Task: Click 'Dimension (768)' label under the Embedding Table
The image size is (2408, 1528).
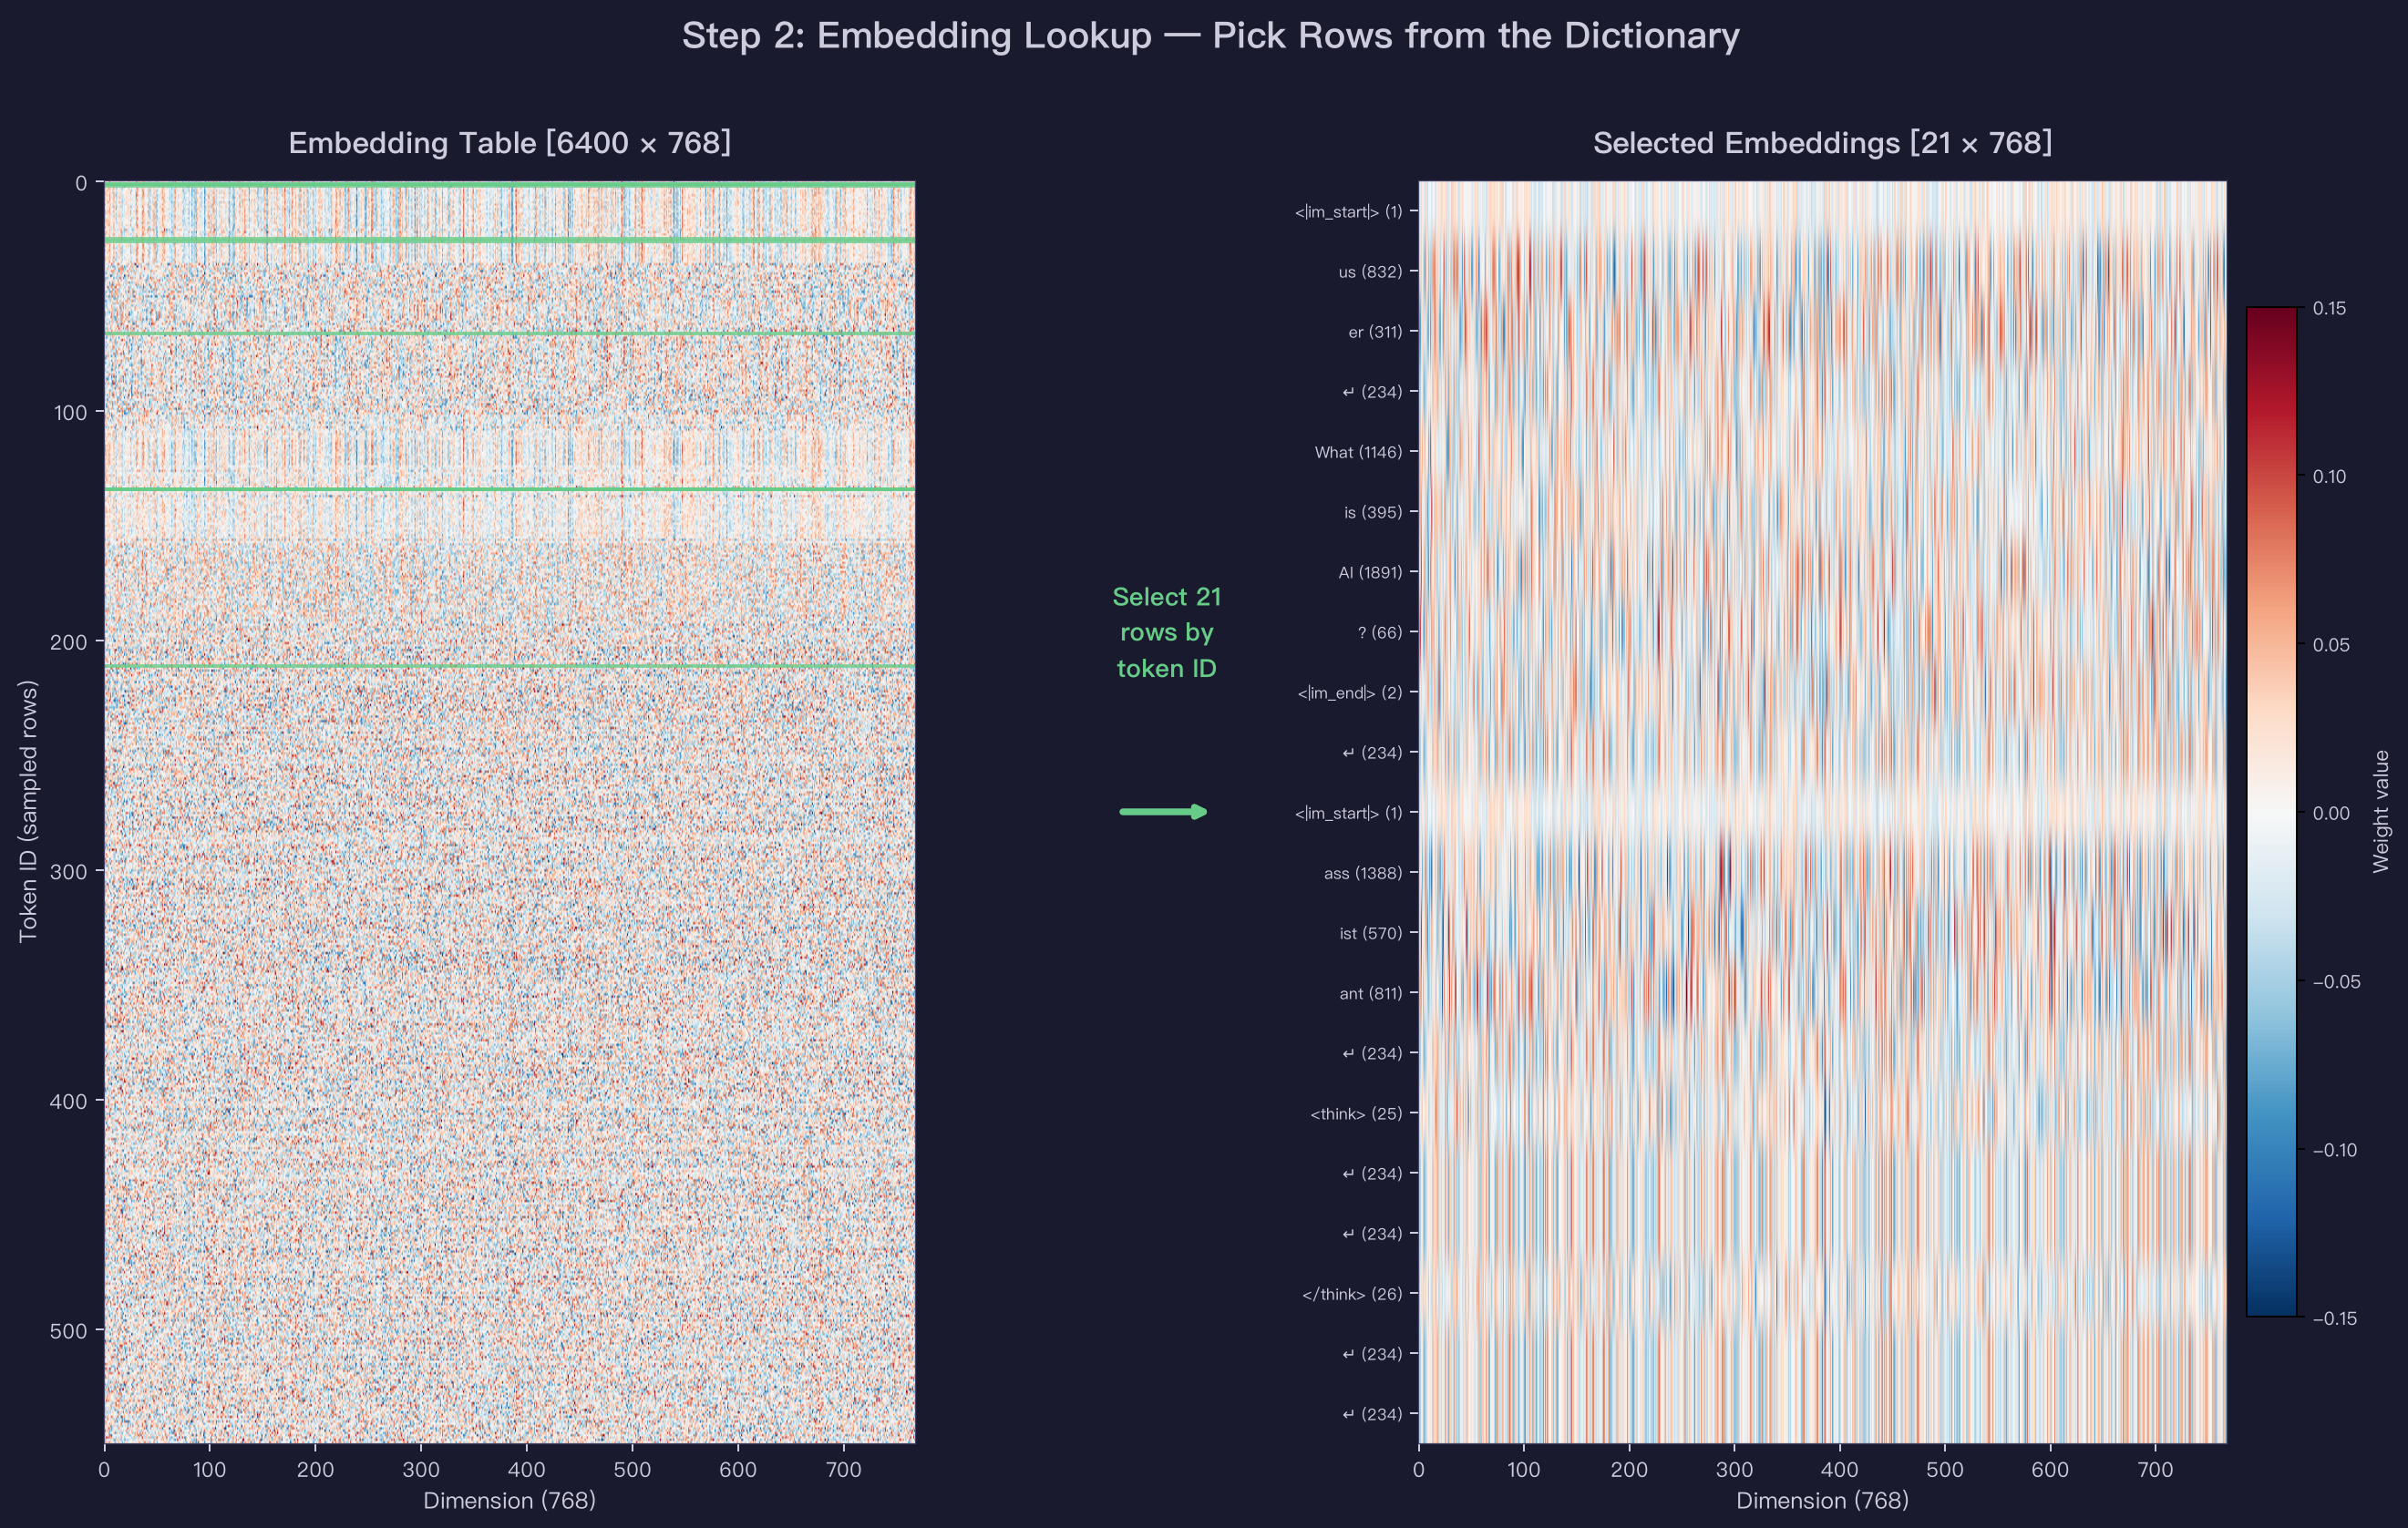Action: pyautogui.click(x=510, y=1500)
